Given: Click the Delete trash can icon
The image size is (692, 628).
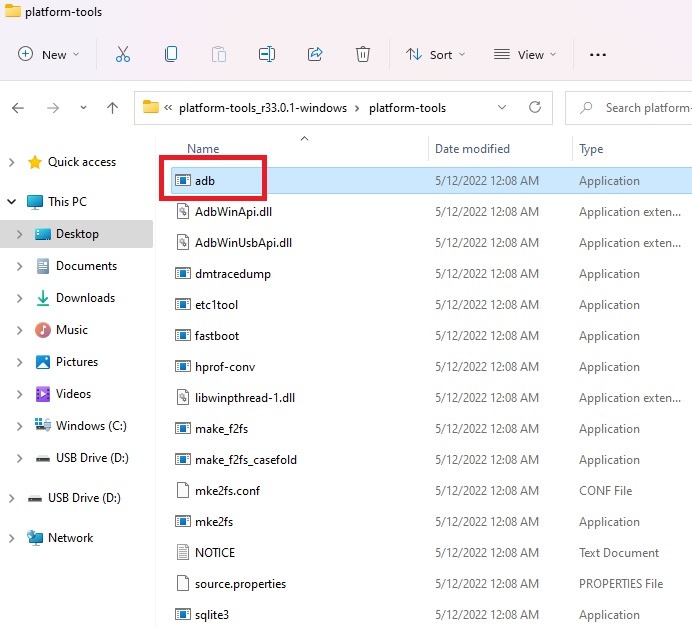Looking at the screenshot, I should [363, 54].
